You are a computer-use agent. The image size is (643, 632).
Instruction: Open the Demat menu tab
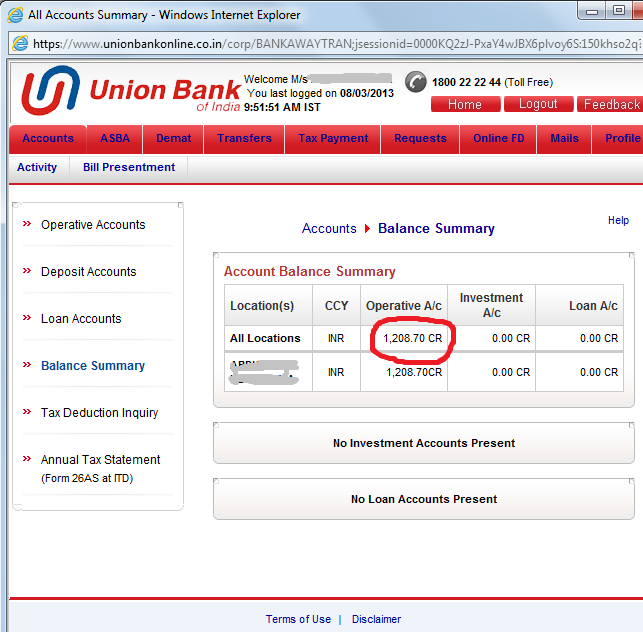coord(173,139)
